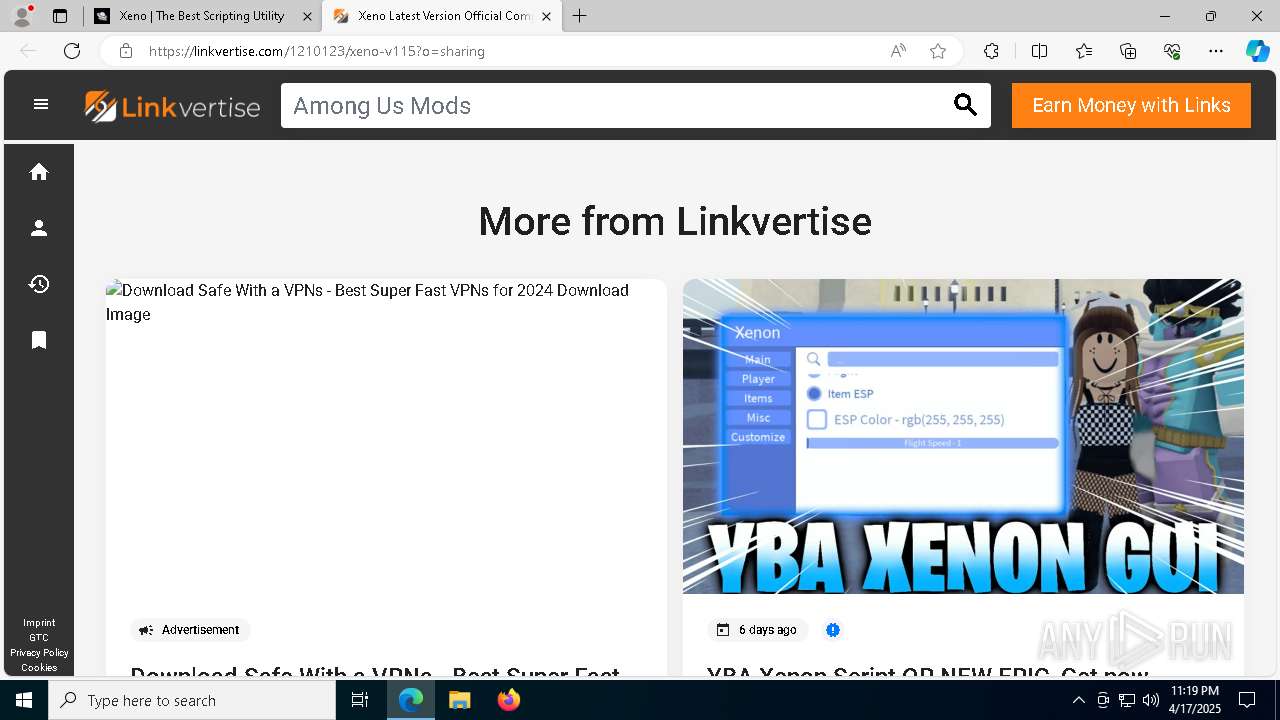The height and width of the screenshot is (720, 1280).
Task: Toggle Read aloud icon in address bar
Action: [898, 51]
